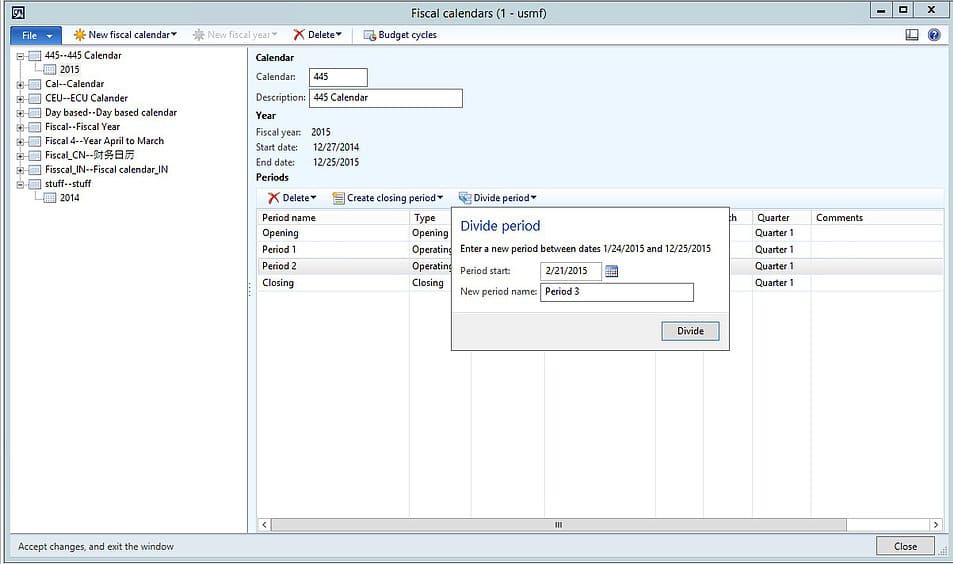This screenshot has width=953, height=564.
Task: Select the Fiscal_CN calendar item
Action: [x=89, y=155]
